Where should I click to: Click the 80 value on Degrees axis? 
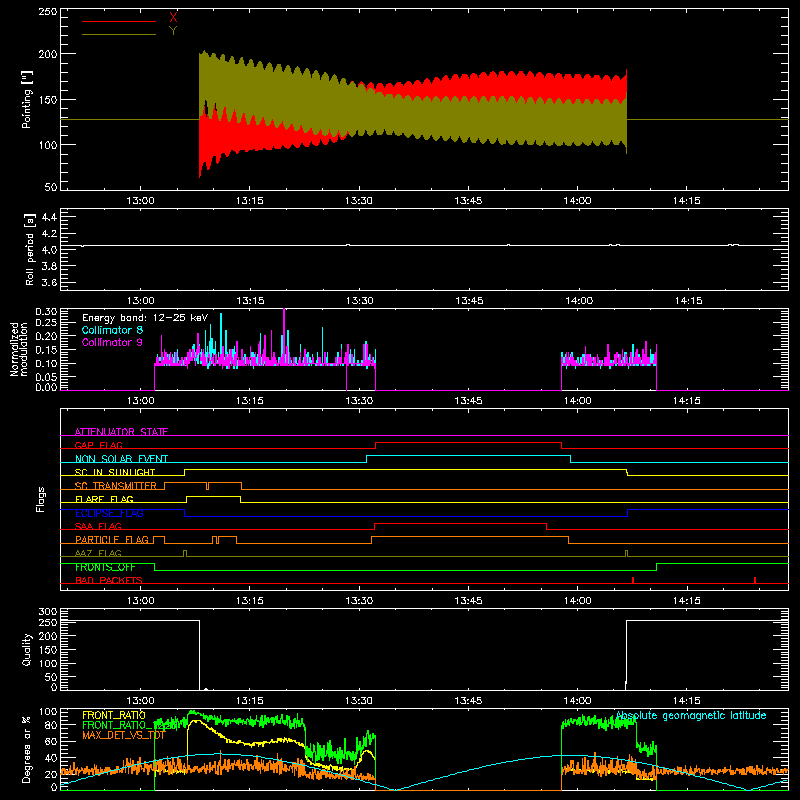point(52,725)
